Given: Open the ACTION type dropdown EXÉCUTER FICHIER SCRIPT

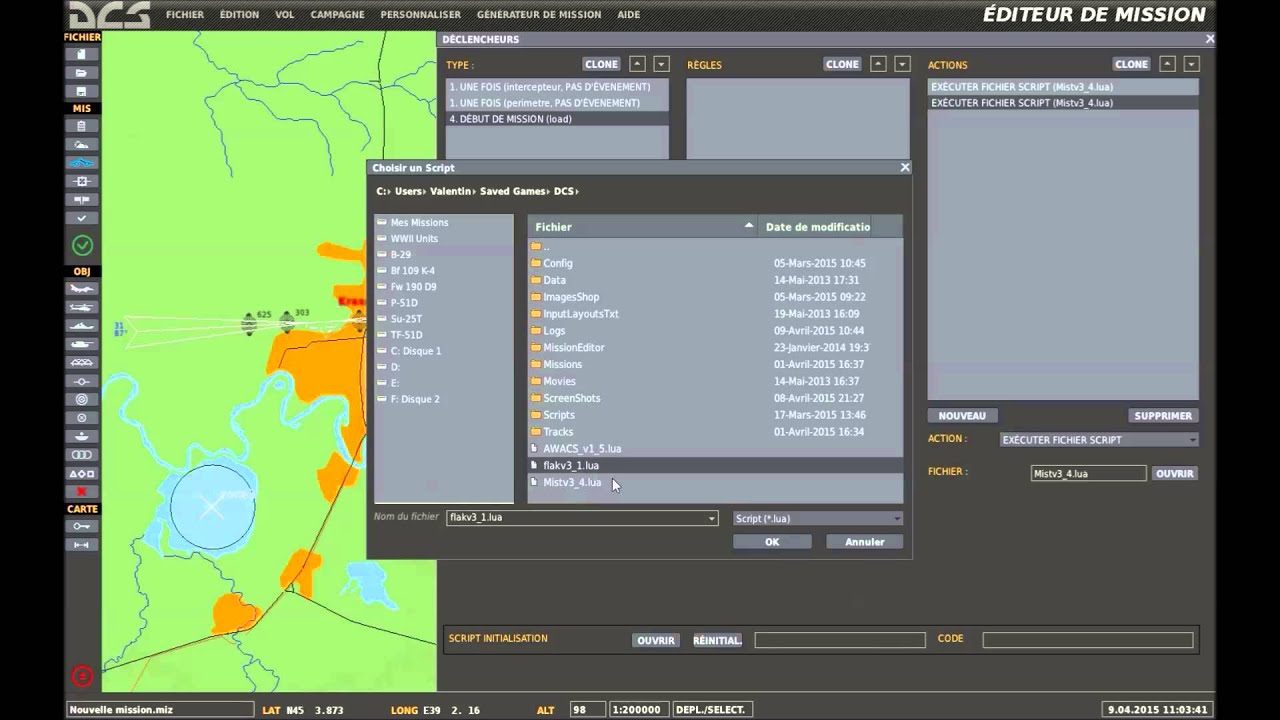Looking at the screenshot, I should pos(1099,440).
